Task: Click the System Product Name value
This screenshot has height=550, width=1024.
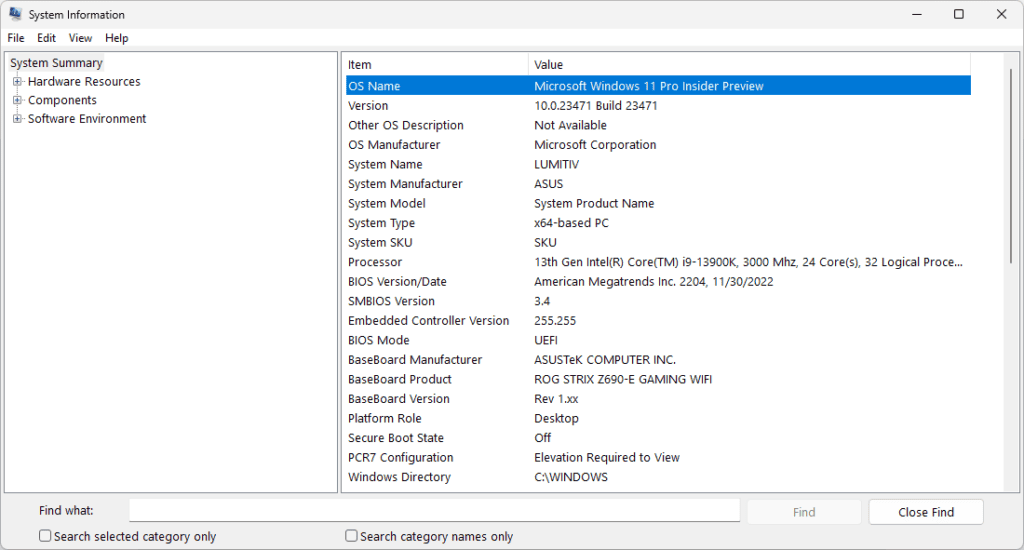Action: tap(594, 203)
